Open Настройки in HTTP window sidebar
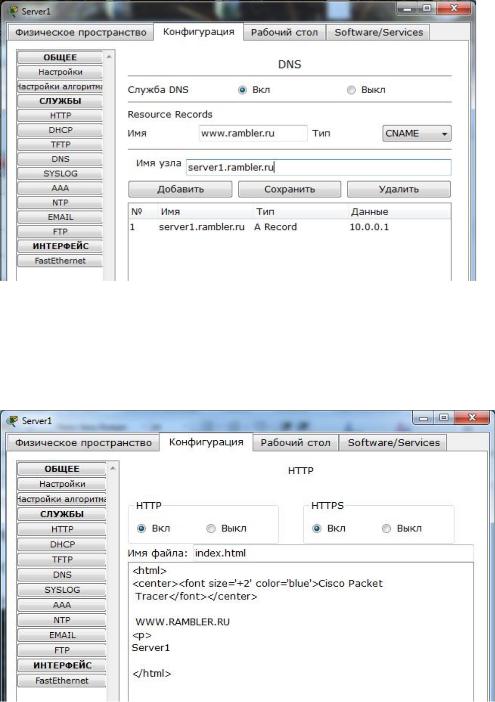 click(x=62, y=484)
